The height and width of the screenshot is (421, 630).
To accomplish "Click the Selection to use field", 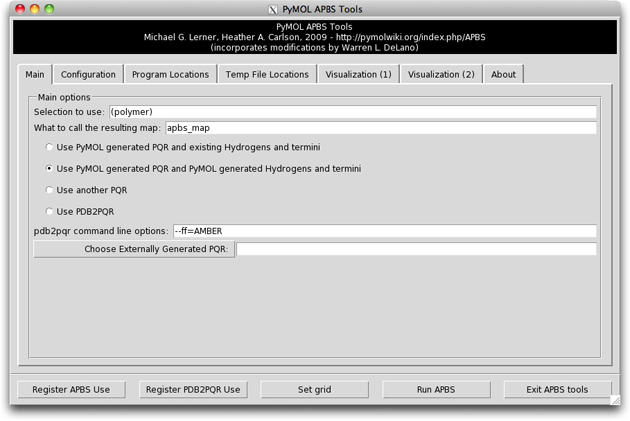I will [x=353, y=112].
